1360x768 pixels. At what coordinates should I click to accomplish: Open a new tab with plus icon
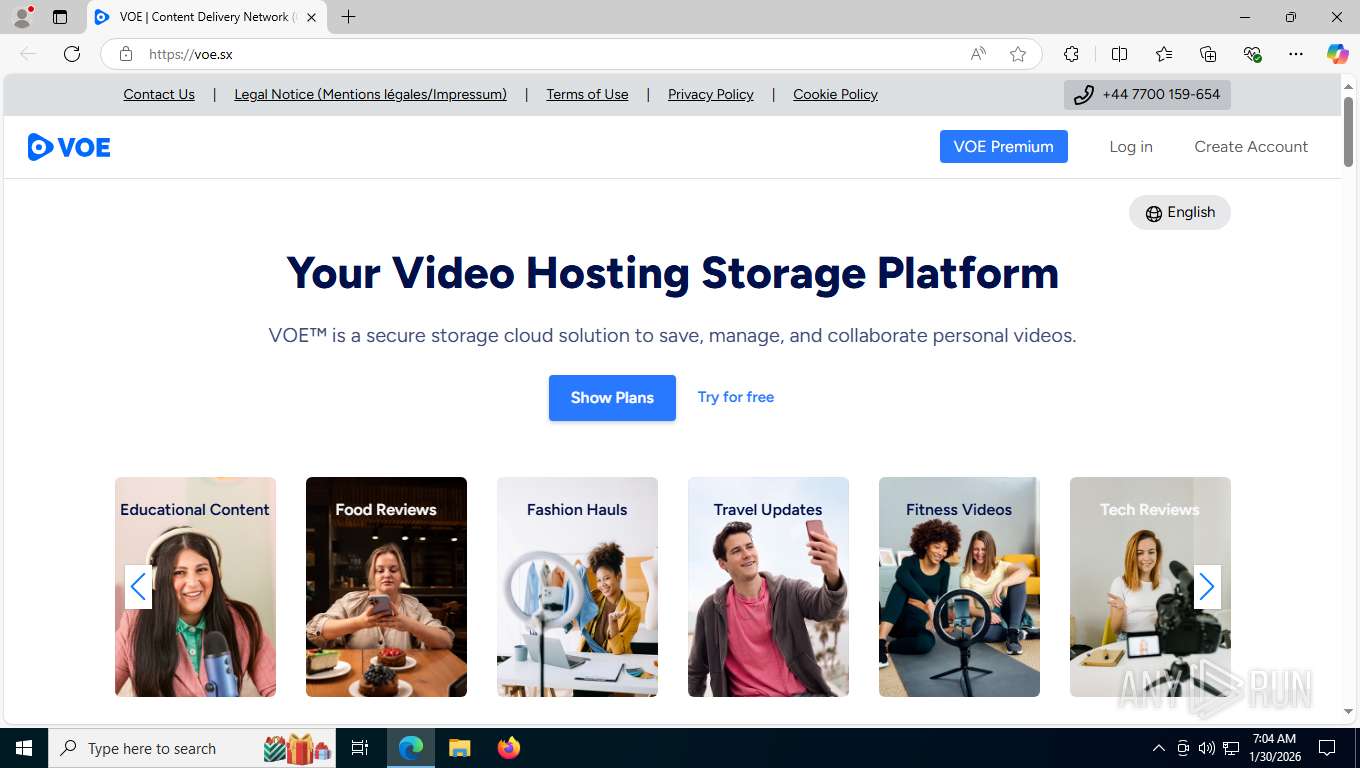(348, 17)
